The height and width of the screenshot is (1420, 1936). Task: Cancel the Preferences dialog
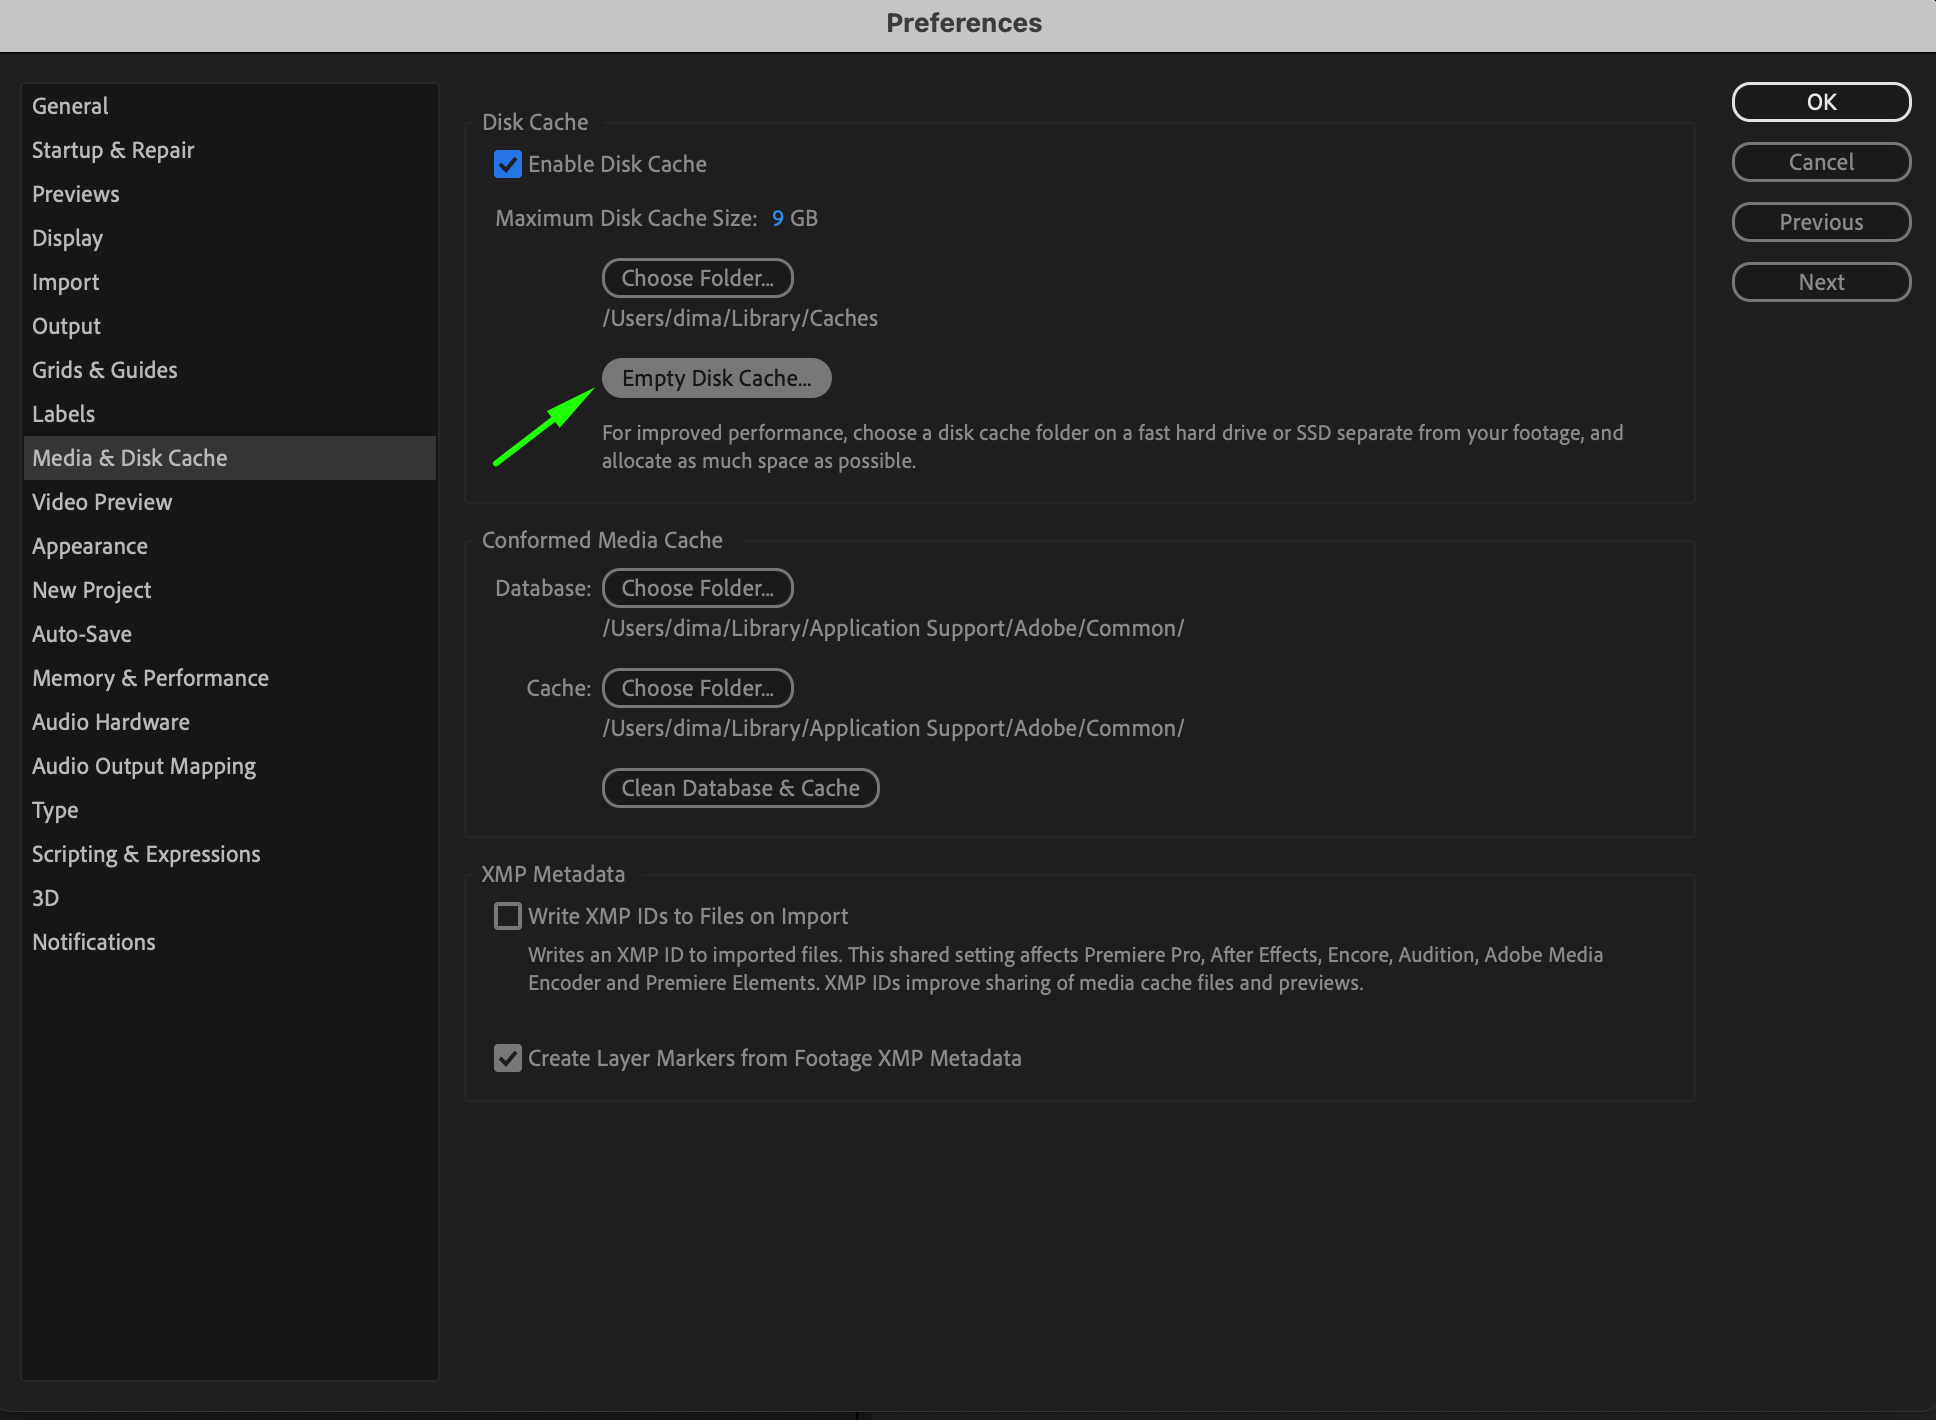point(1821,162)
